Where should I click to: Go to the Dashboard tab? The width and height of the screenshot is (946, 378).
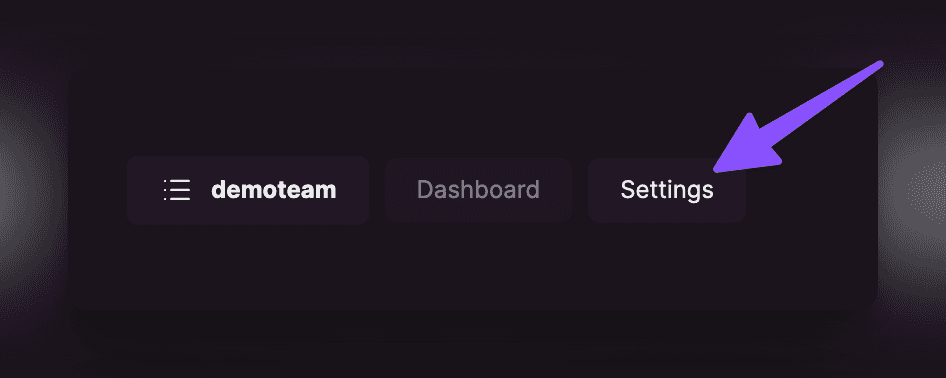[x=478, y=190]
